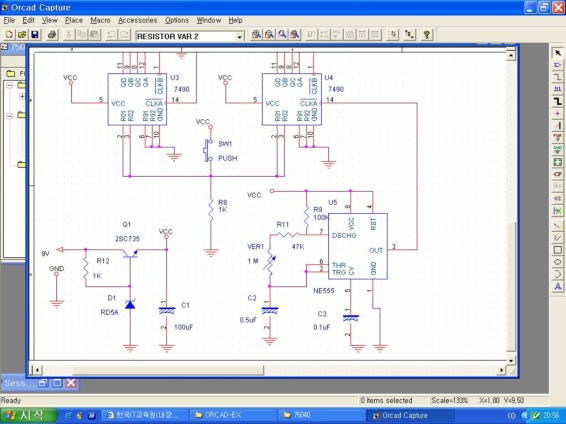Expand the plus node in the project tree
Image resolution: width=566 pixels, height=424 pixels.
tap(22, 97)
